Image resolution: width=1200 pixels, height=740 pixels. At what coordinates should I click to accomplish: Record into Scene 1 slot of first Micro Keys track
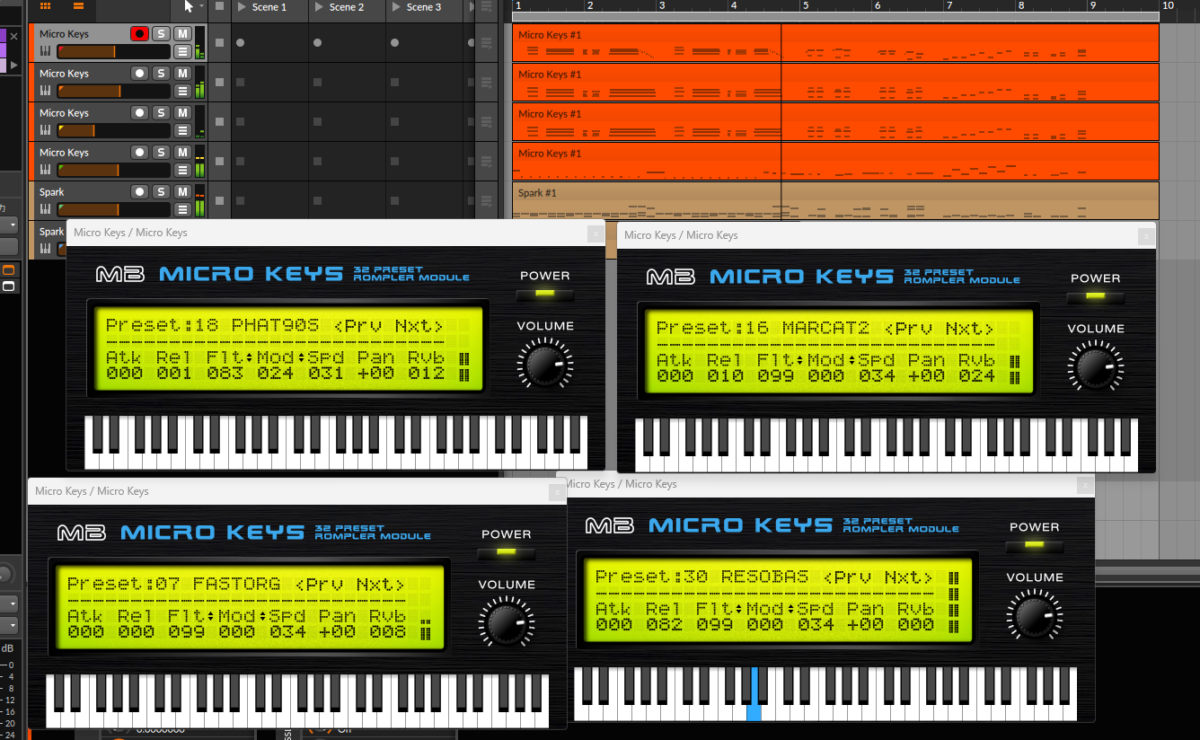pyautogui.click(x=240, y=43)
